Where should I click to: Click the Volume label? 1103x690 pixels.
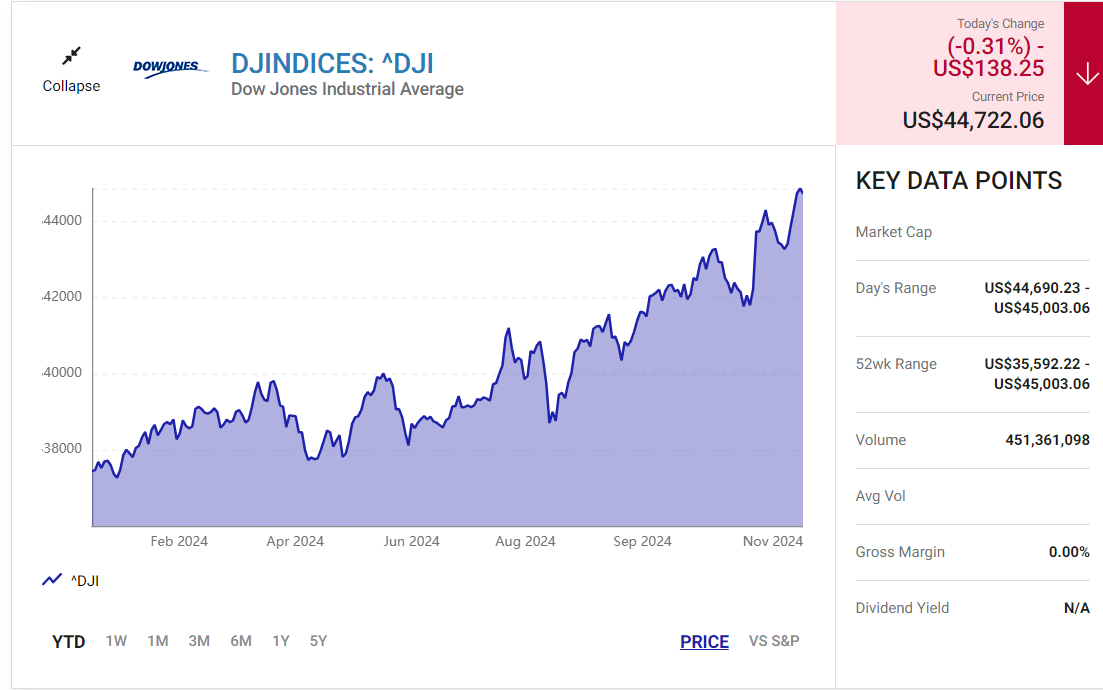[x=881, y=440]
